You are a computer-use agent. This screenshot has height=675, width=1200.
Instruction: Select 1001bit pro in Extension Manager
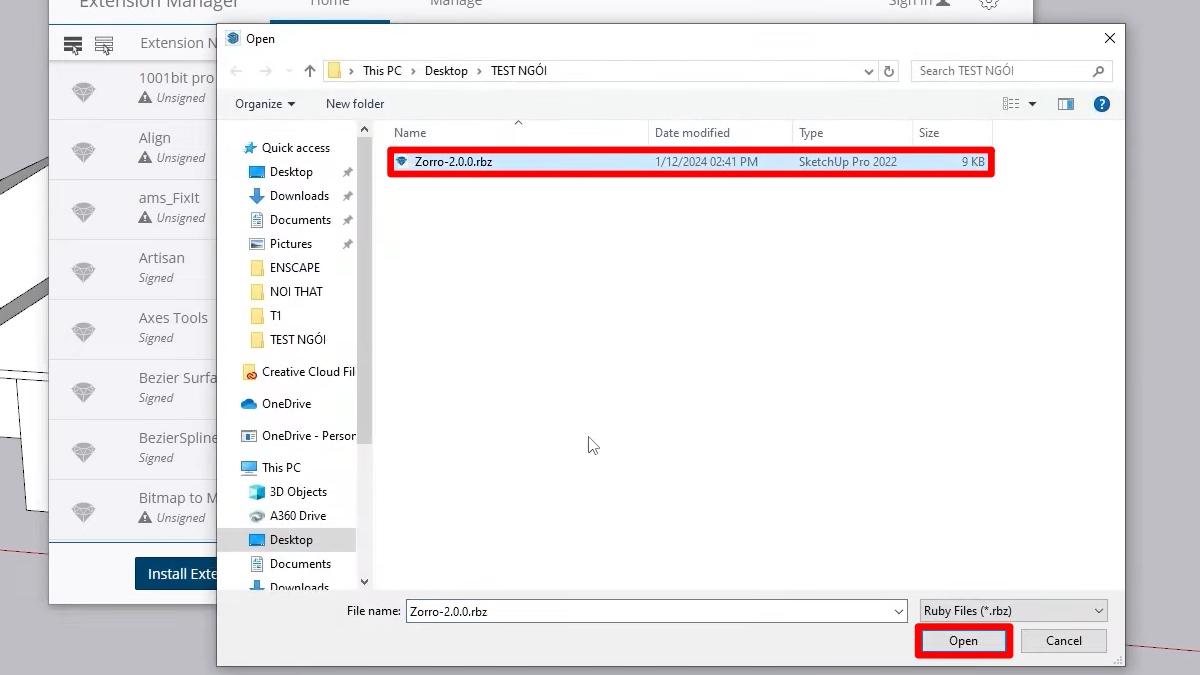133,90
